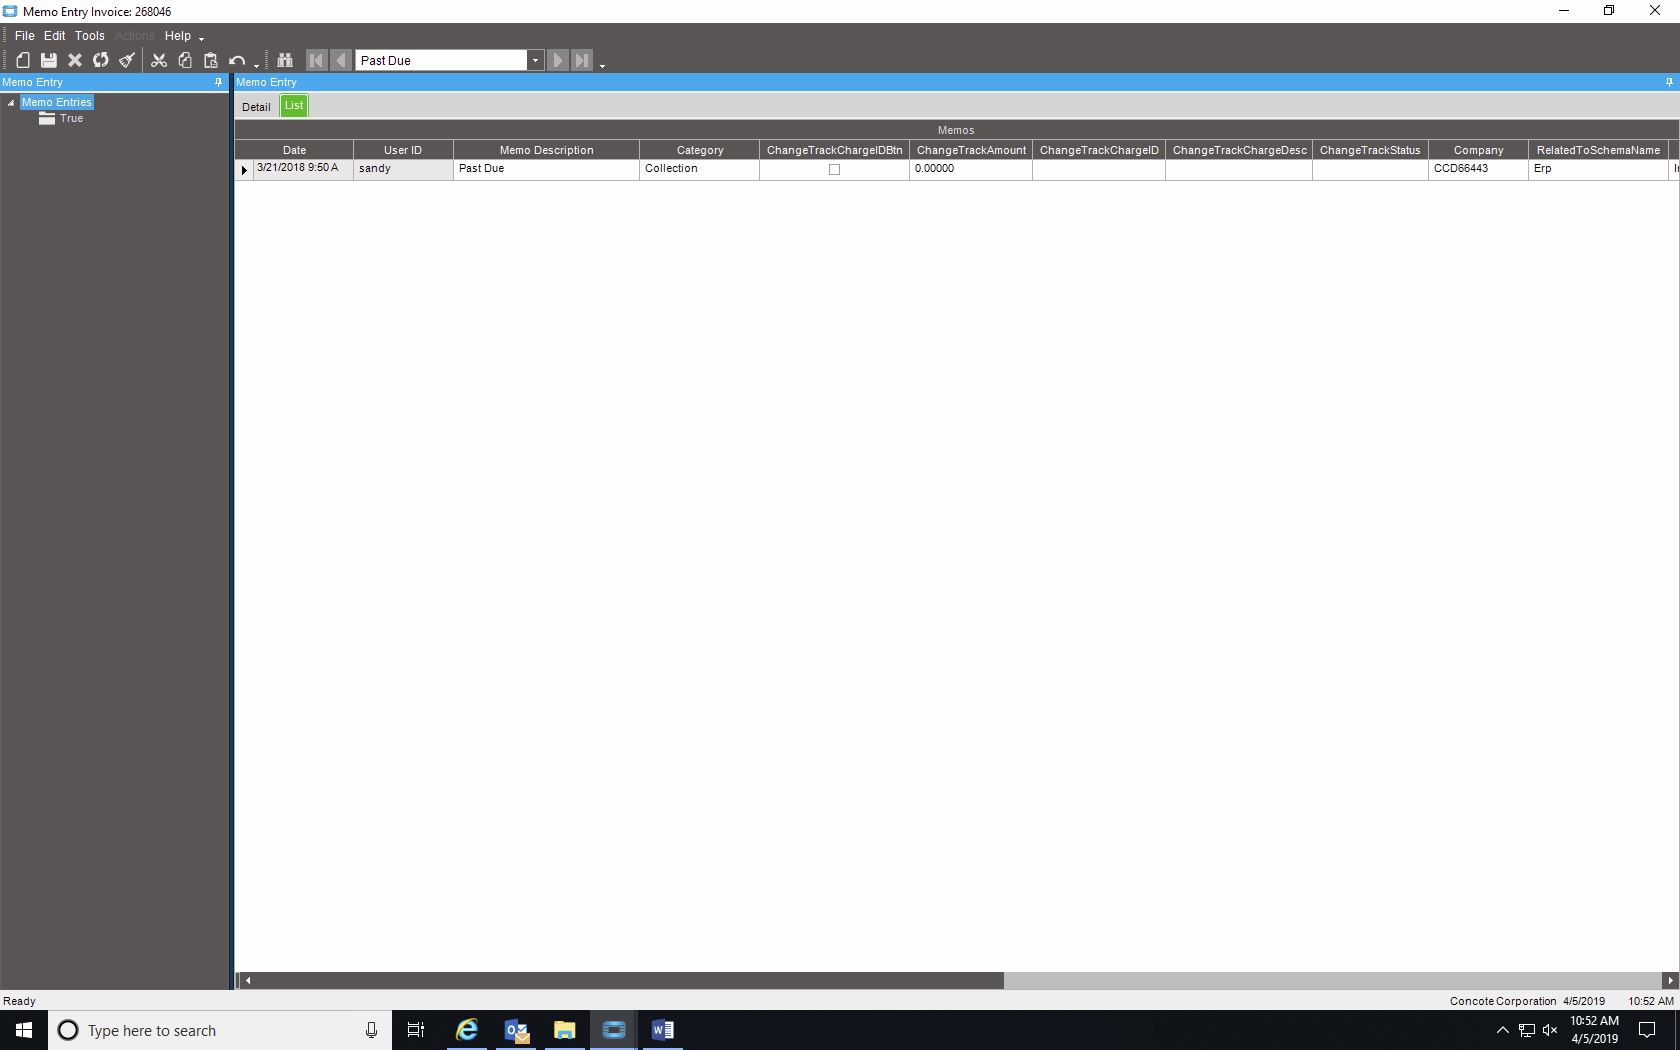Click the Undo arrow icon

[x=237, y=60]
